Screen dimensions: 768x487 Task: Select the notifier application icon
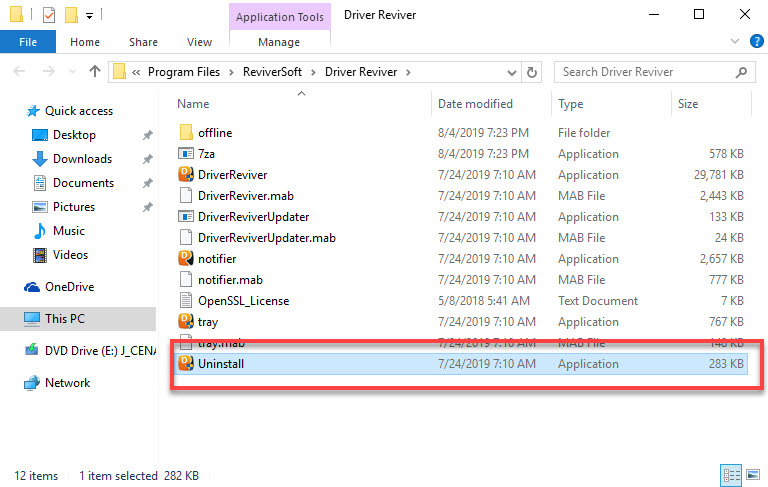point(186,258)
